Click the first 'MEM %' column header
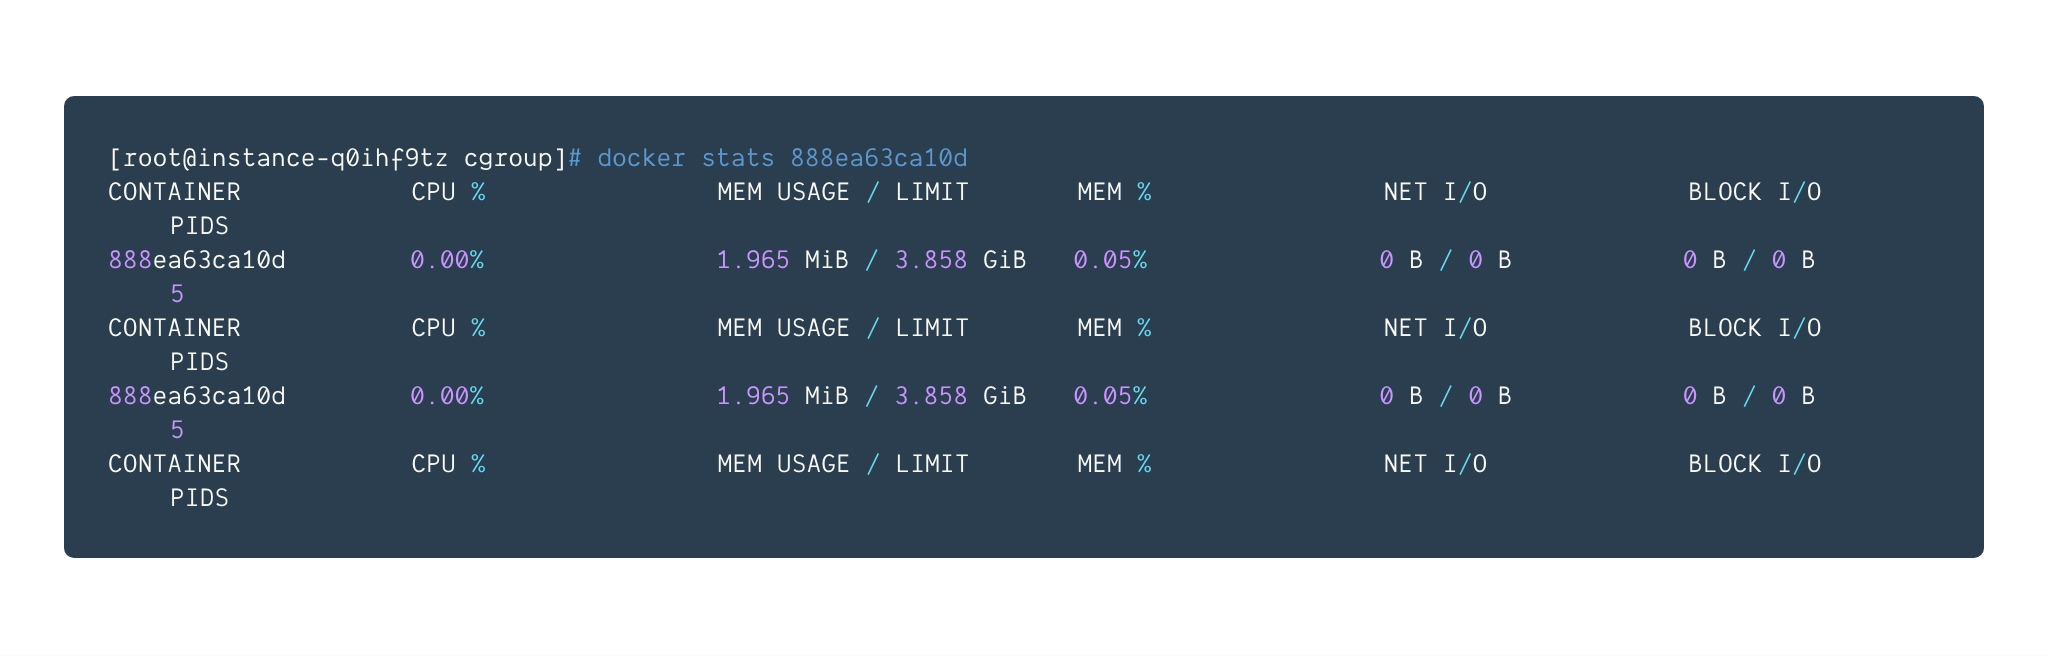 click(1114, 192)
